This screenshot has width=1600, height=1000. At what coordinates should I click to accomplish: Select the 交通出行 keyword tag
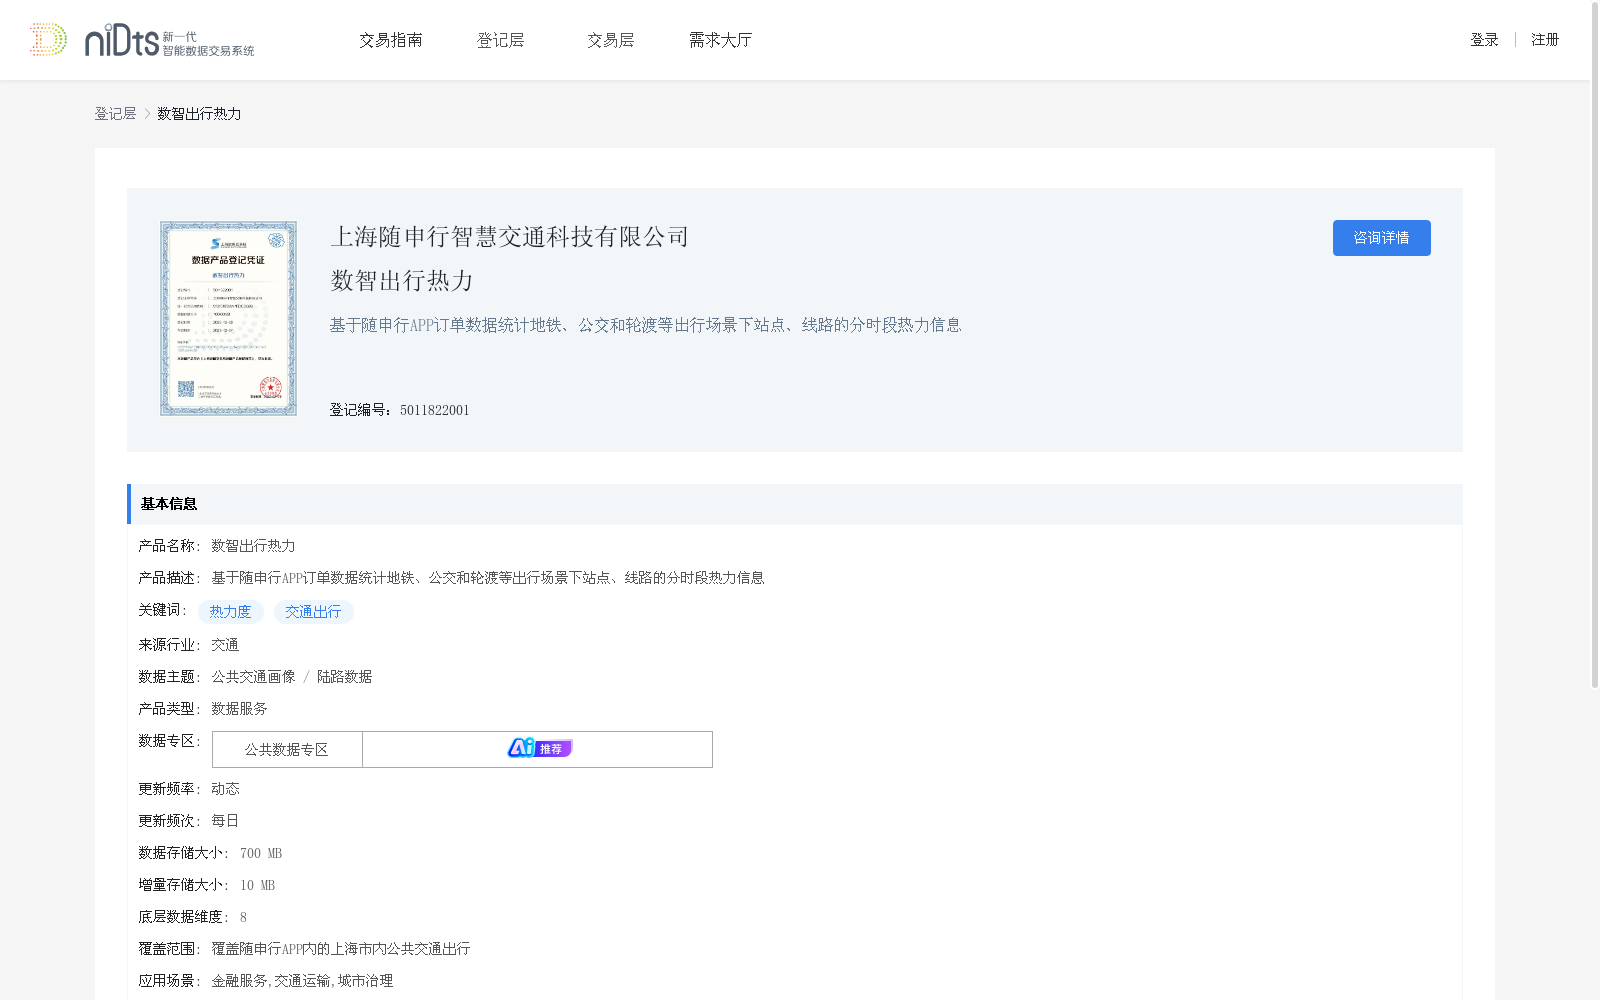point(313,612)
